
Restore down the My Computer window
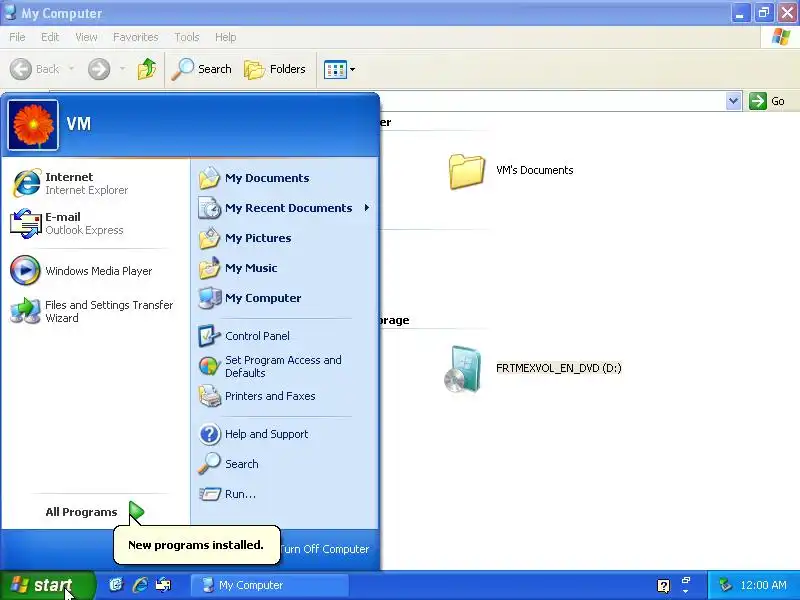[764, 13]
